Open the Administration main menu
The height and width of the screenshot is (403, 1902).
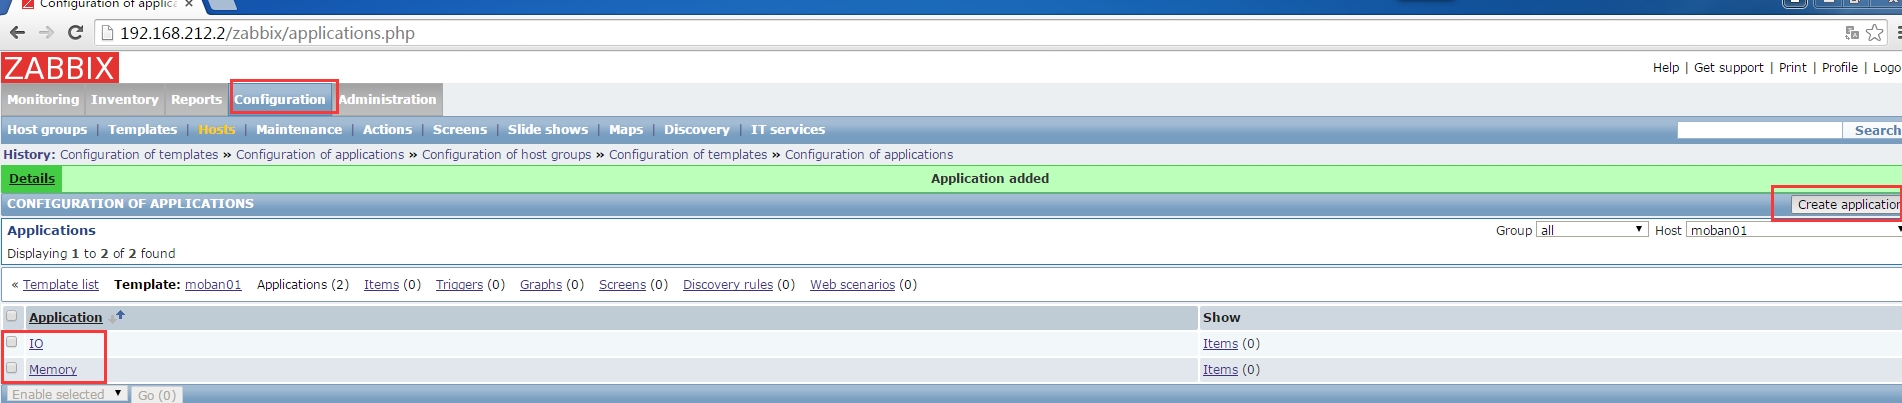click(x=388, y=99)
